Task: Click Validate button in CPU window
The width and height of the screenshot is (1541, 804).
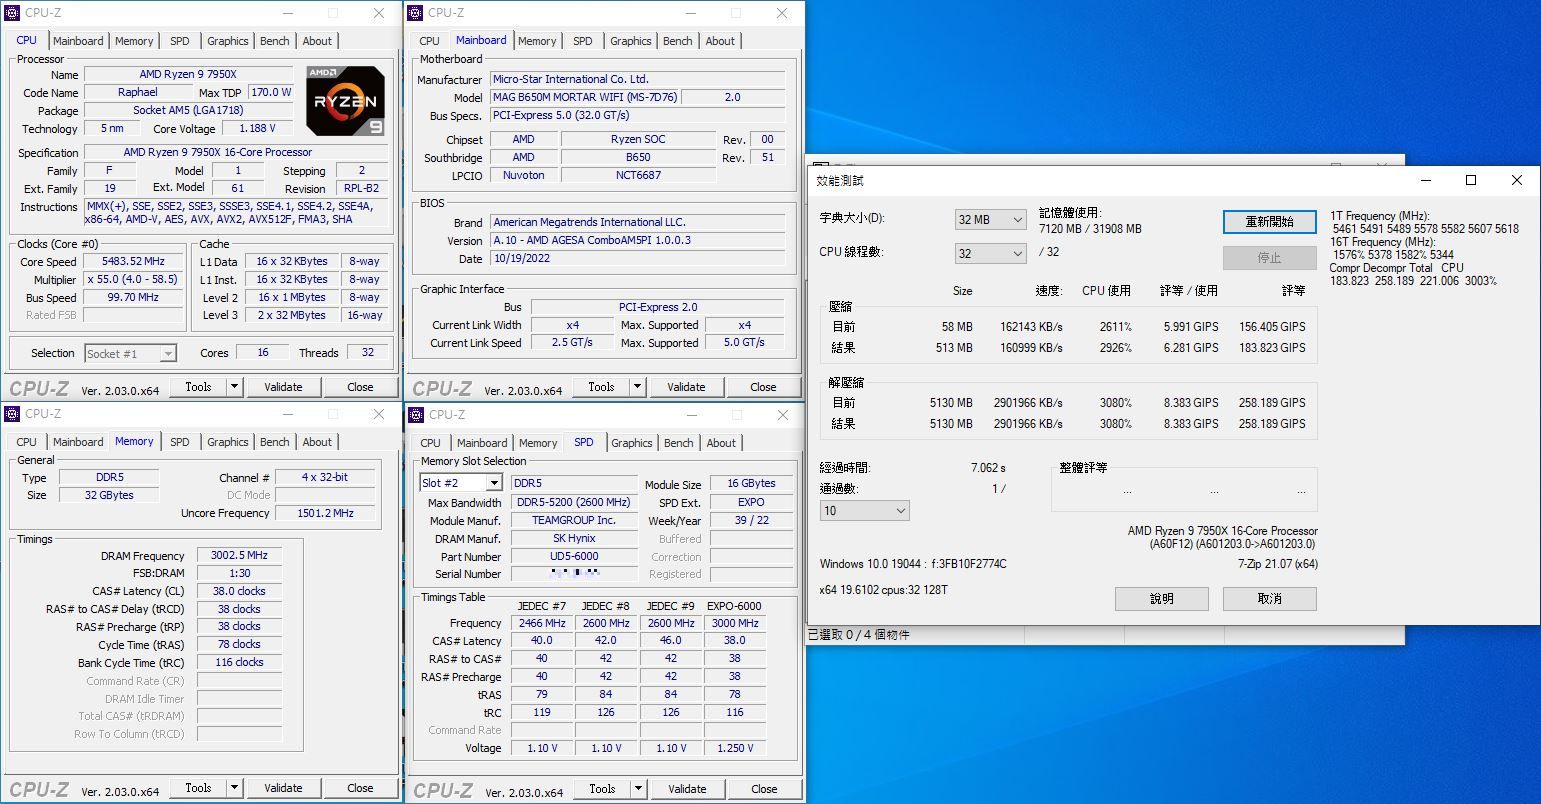Action: tap(283, 387)
